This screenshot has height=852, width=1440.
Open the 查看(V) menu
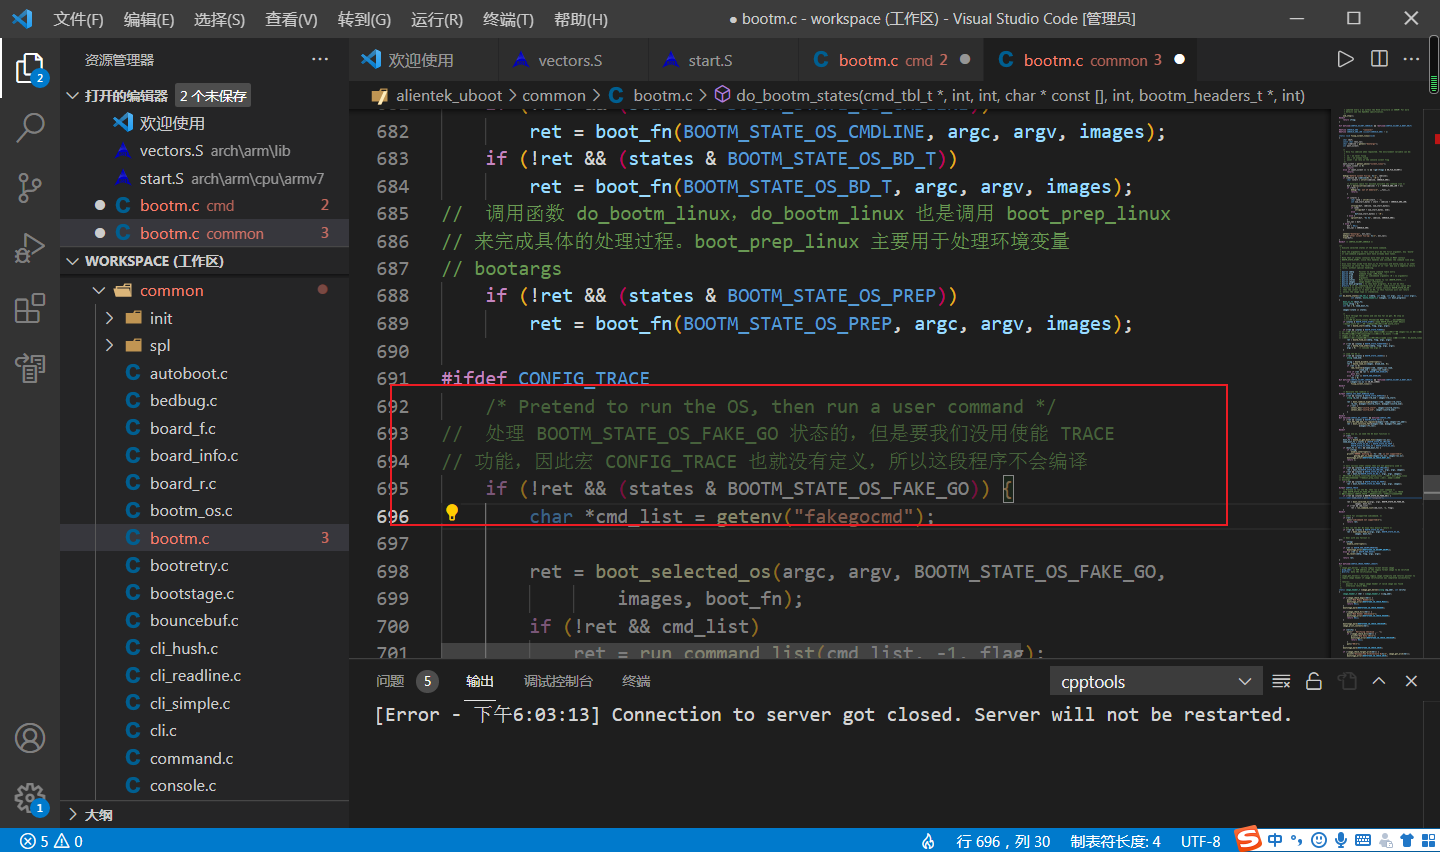[291, 19]
